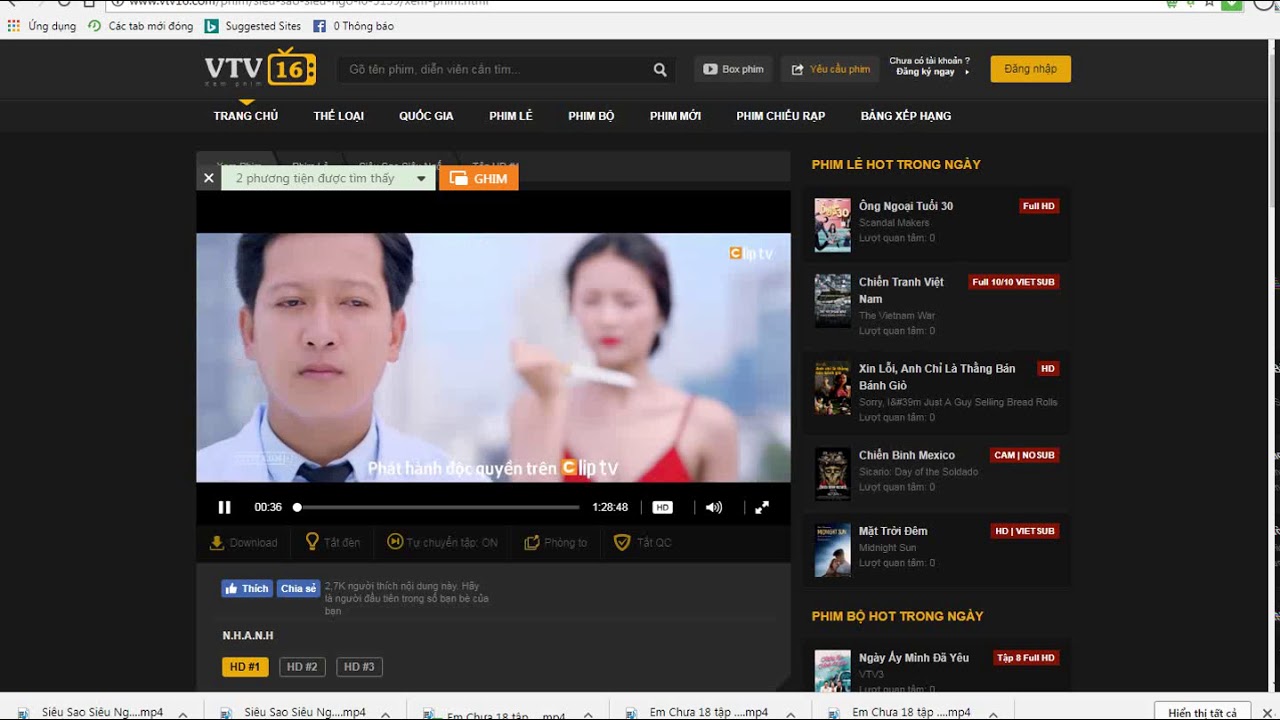
Task: Open Facebook '0 Thông báo' bookmark
Action: click(x=353, y=26)
